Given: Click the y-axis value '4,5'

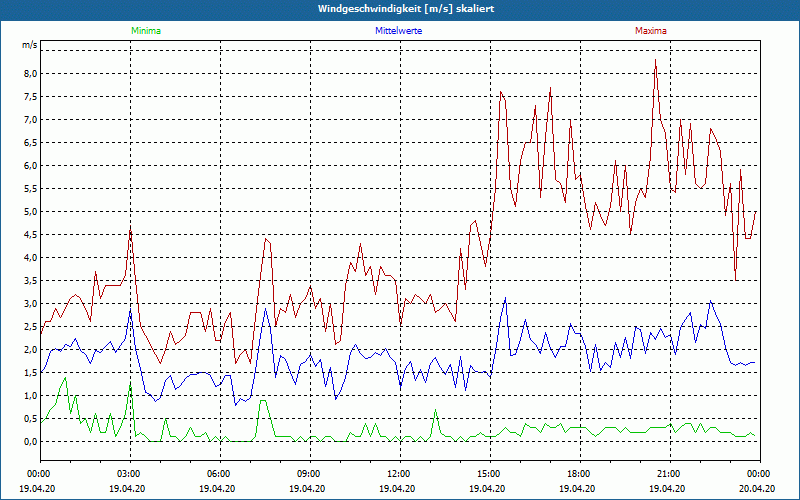Looking at the screenshot, I should point(31,235).
